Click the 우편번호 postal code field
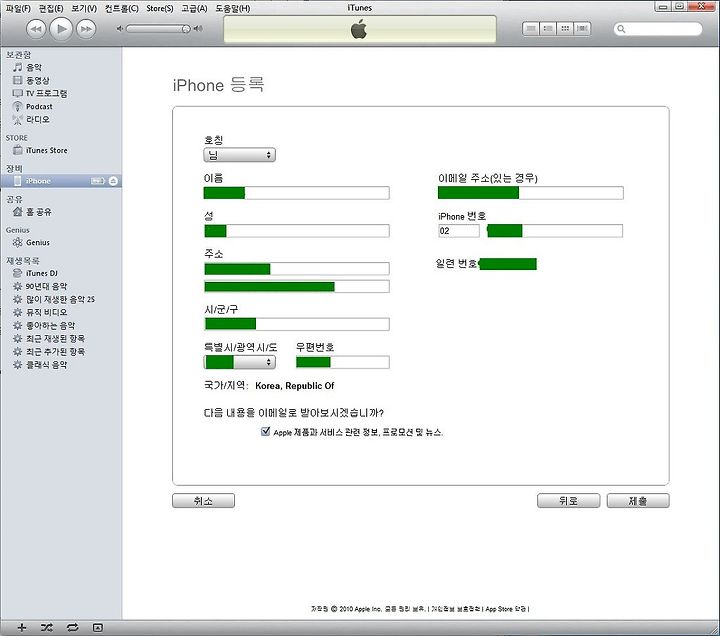The width and height of the screenshot is (720, 636). coord(343,362)
